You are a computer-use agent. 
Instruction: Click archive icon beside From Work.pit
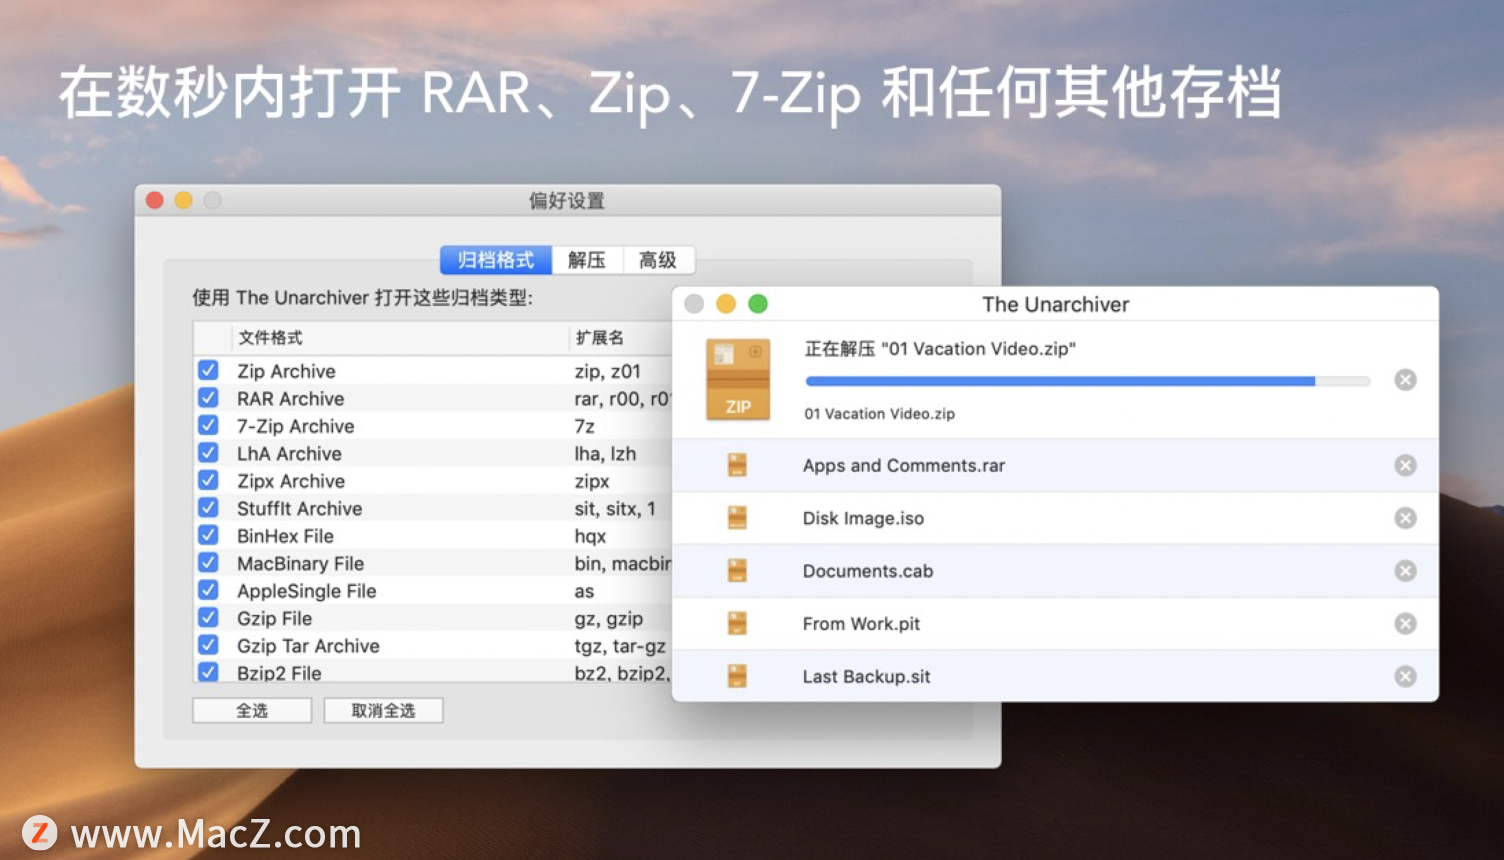(x=737, y=624)
